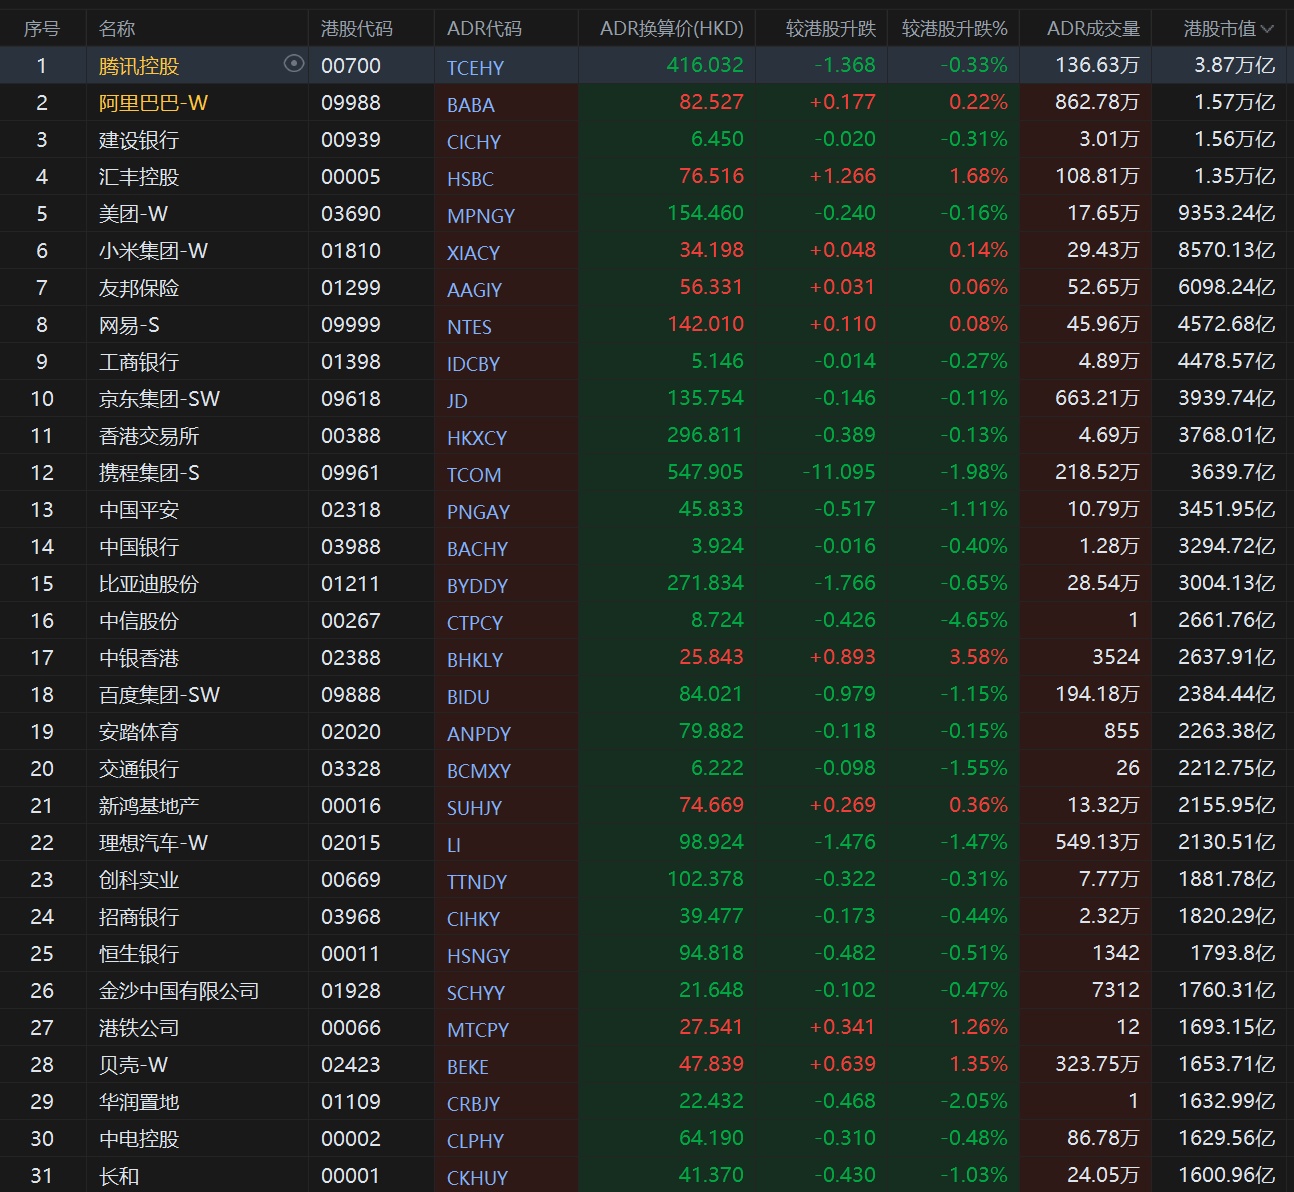This screenshot has height=1192, width=1294.
Task: Select the 携程集团-S stock name
Action: [149, 473]
